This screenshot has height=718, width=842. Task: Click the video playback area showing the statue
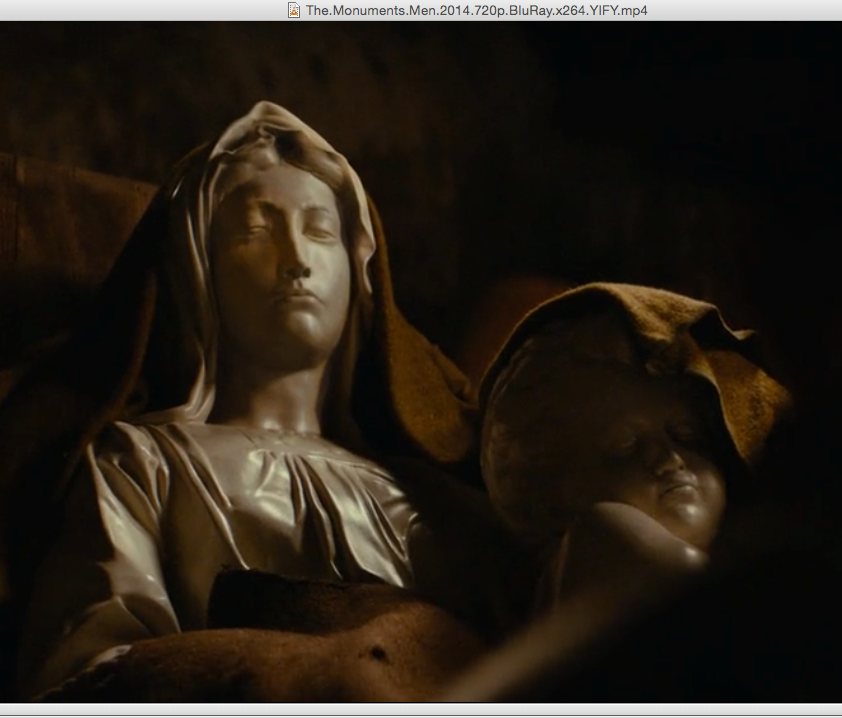point(421,362)
